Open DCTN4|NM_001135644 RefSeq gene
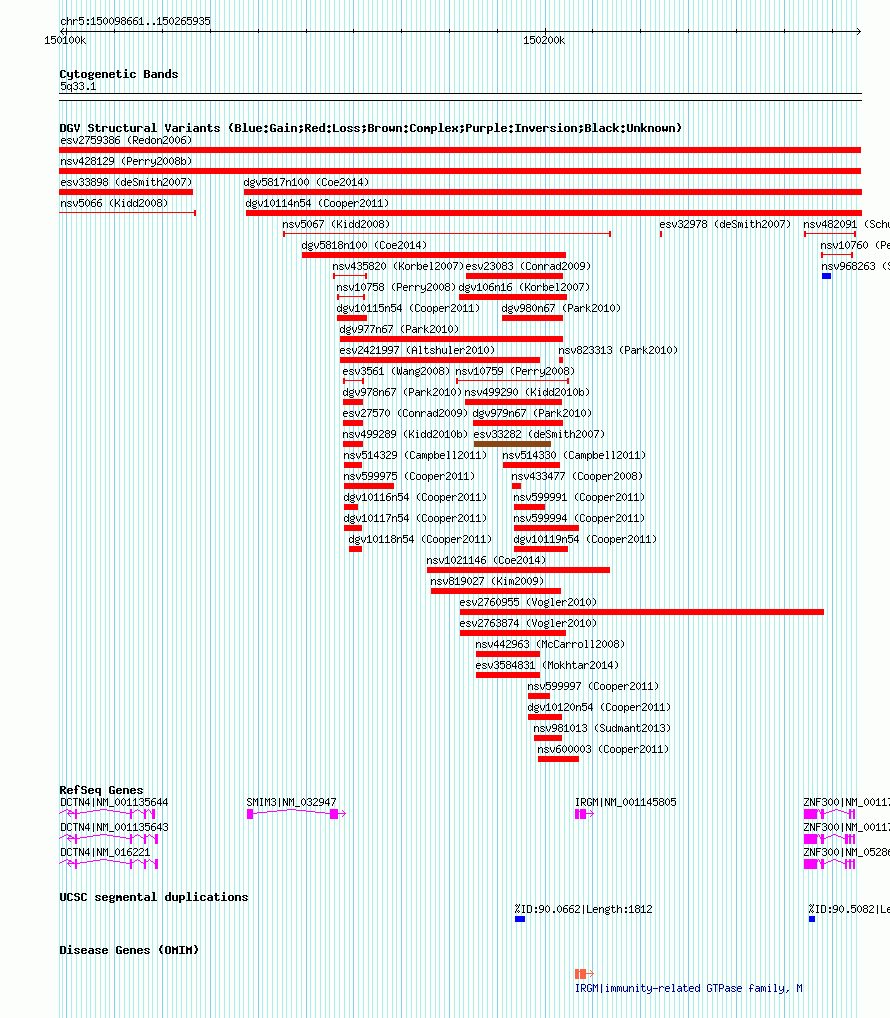Screen dimensions: 890x1018 tap(114, 802)
